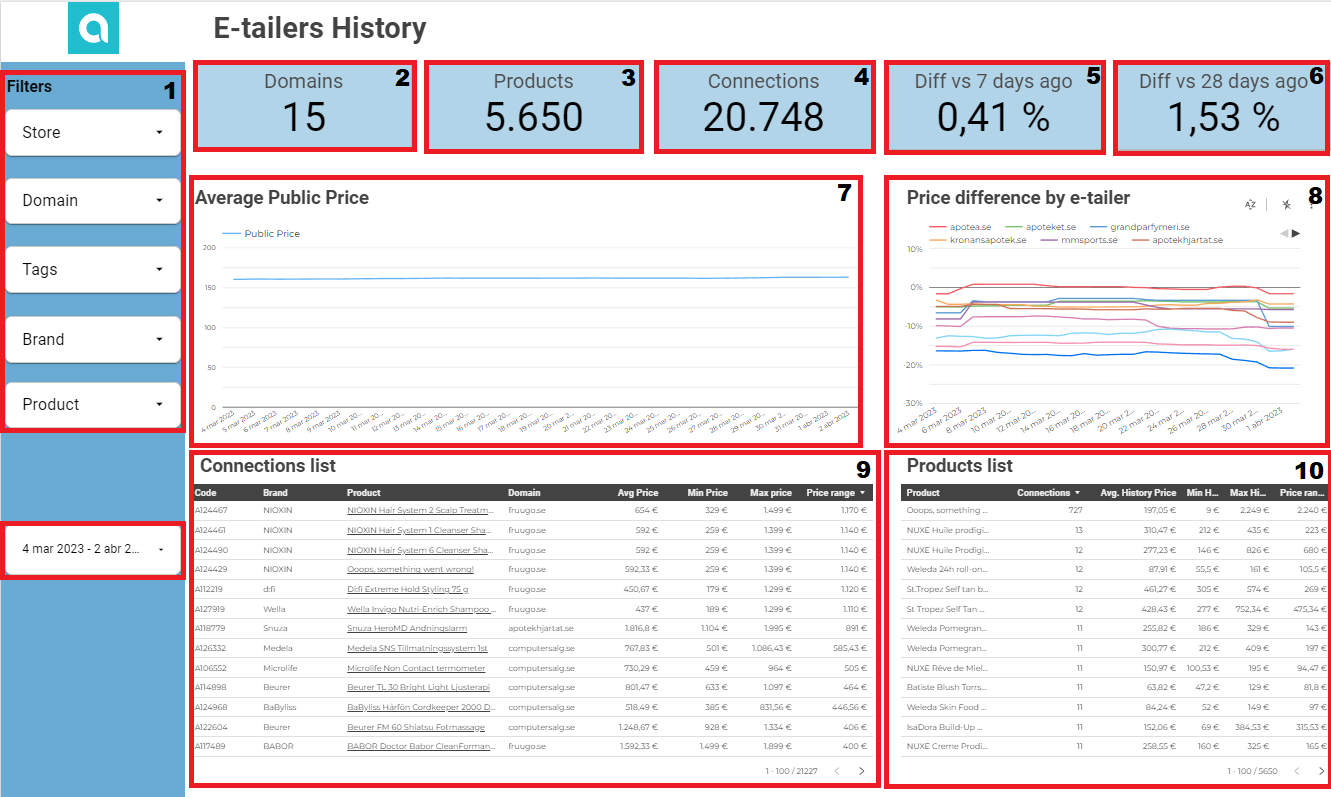Click the teal company logo

(93, 28)
